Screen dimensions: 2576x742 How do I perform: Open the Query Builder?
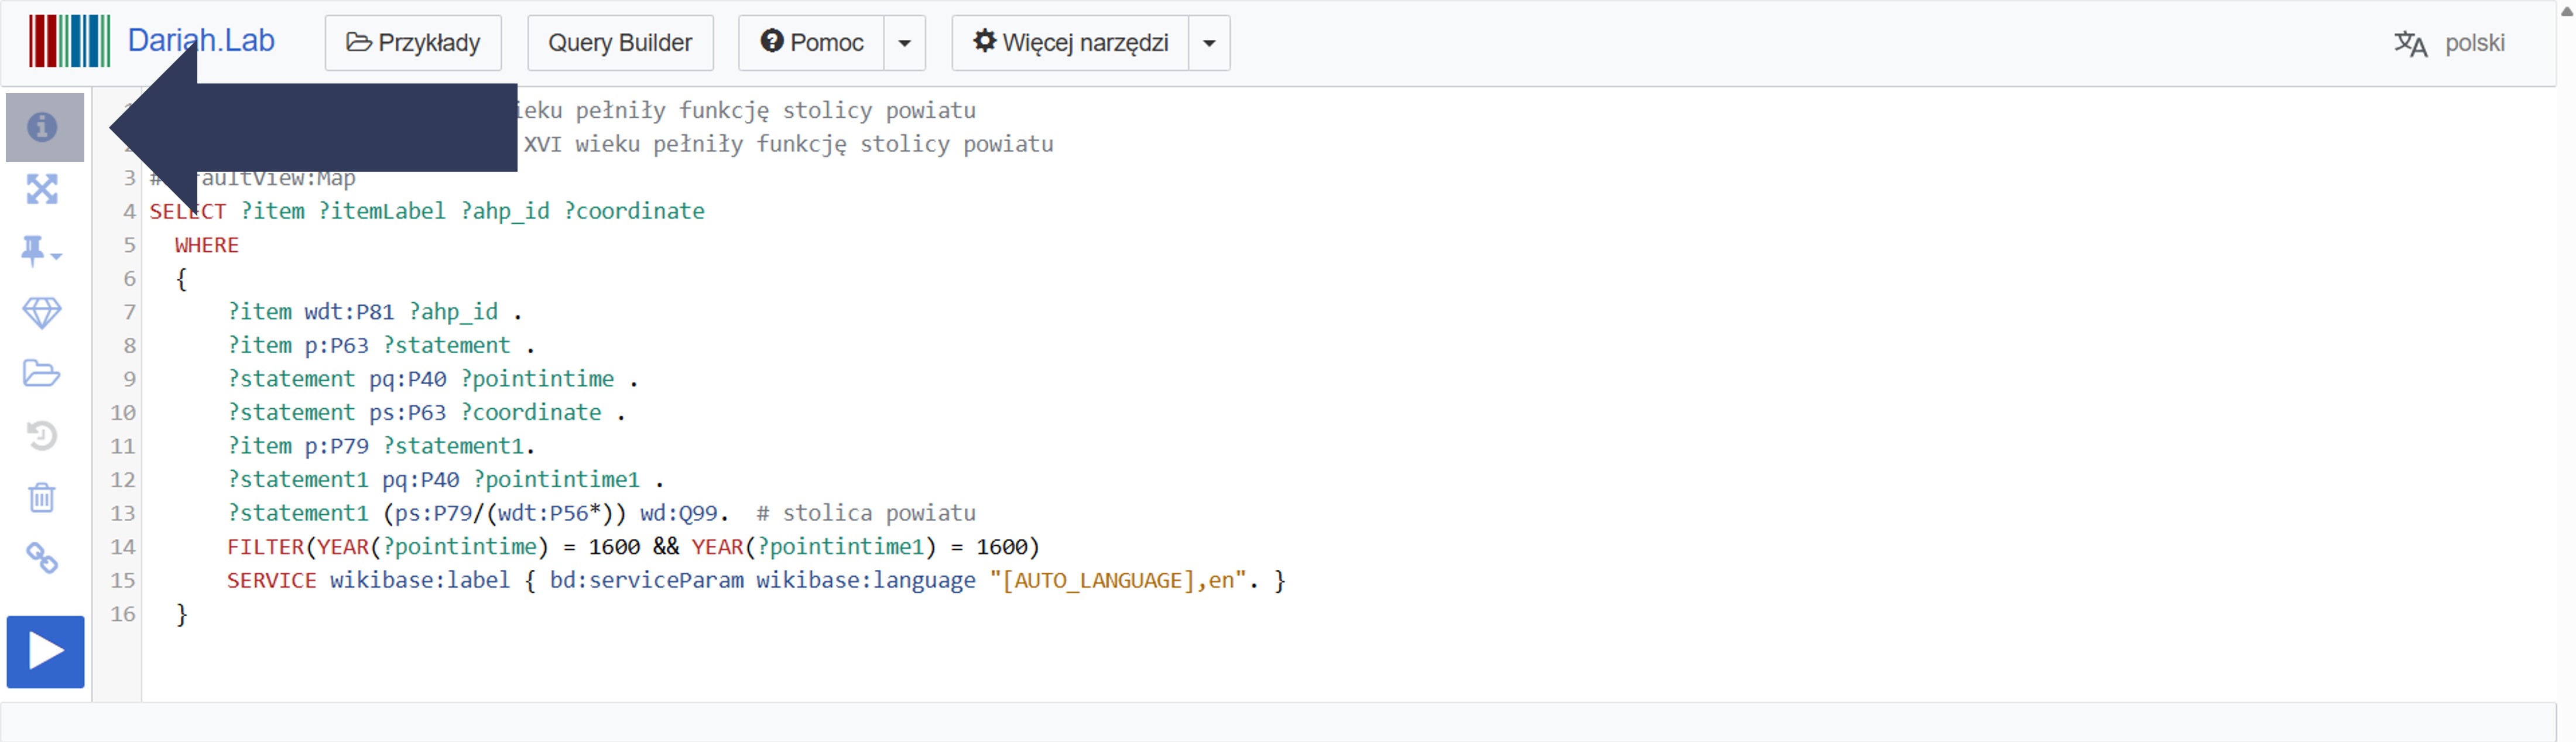click(620, 43)
